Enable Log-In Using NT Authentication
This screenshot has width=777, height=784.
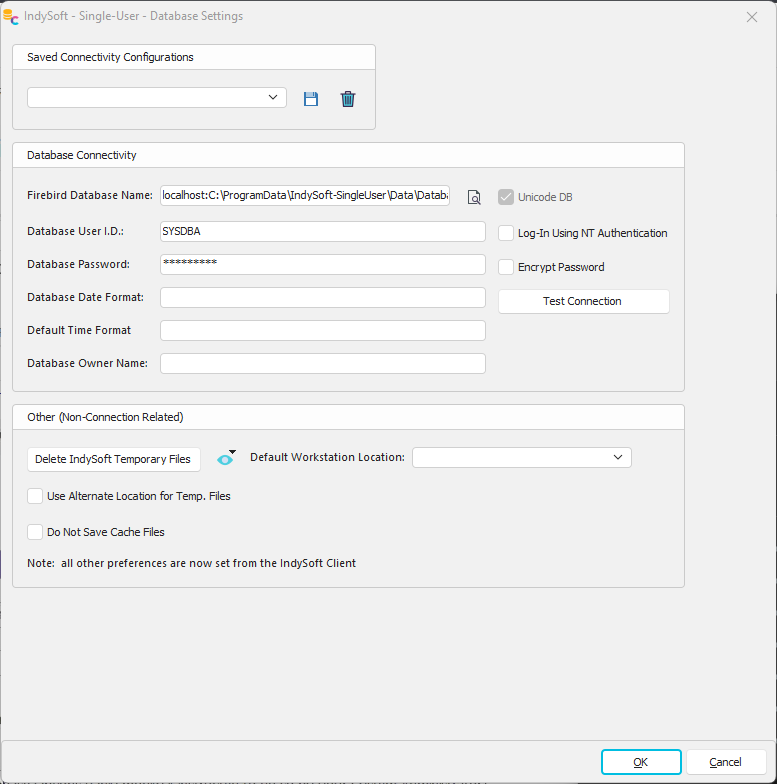click(506, 233)
